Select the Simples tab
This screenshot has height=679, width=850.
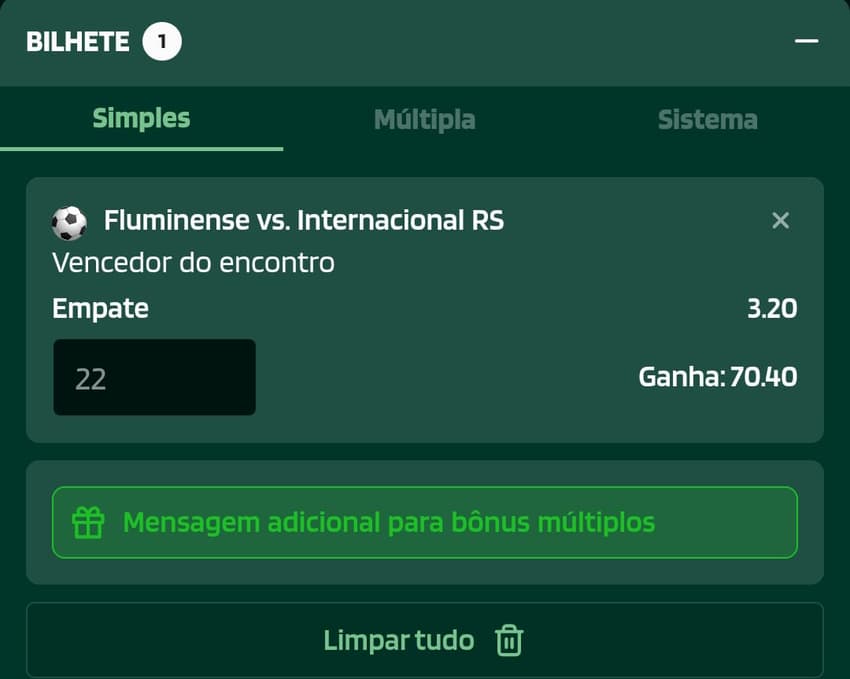pyautogui.click(x=141, y=118)
